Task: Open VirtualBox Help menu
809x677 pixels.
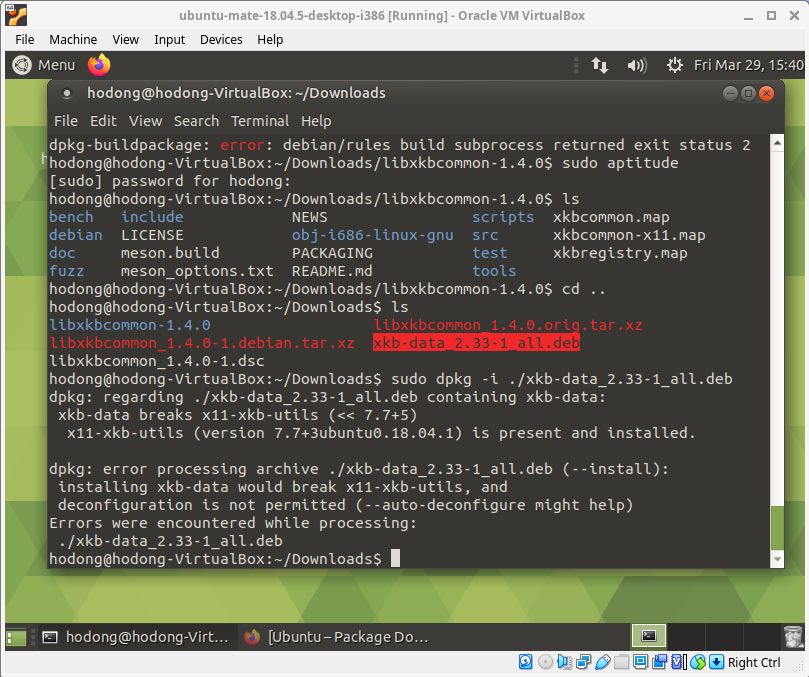Action: pyautogui.click(x=270, y=40)
